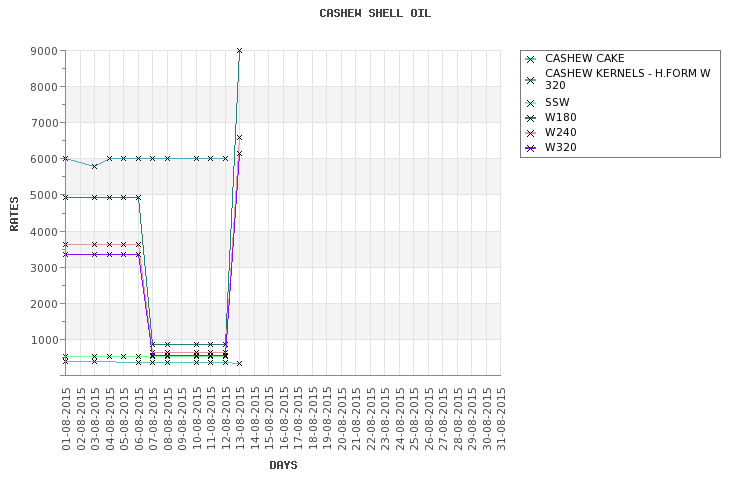The height and width of the screenshot is (500, 750).
Task: Select the CASHEW CAKE legend label
Action: pyautogui.click(x=585, y=58)
